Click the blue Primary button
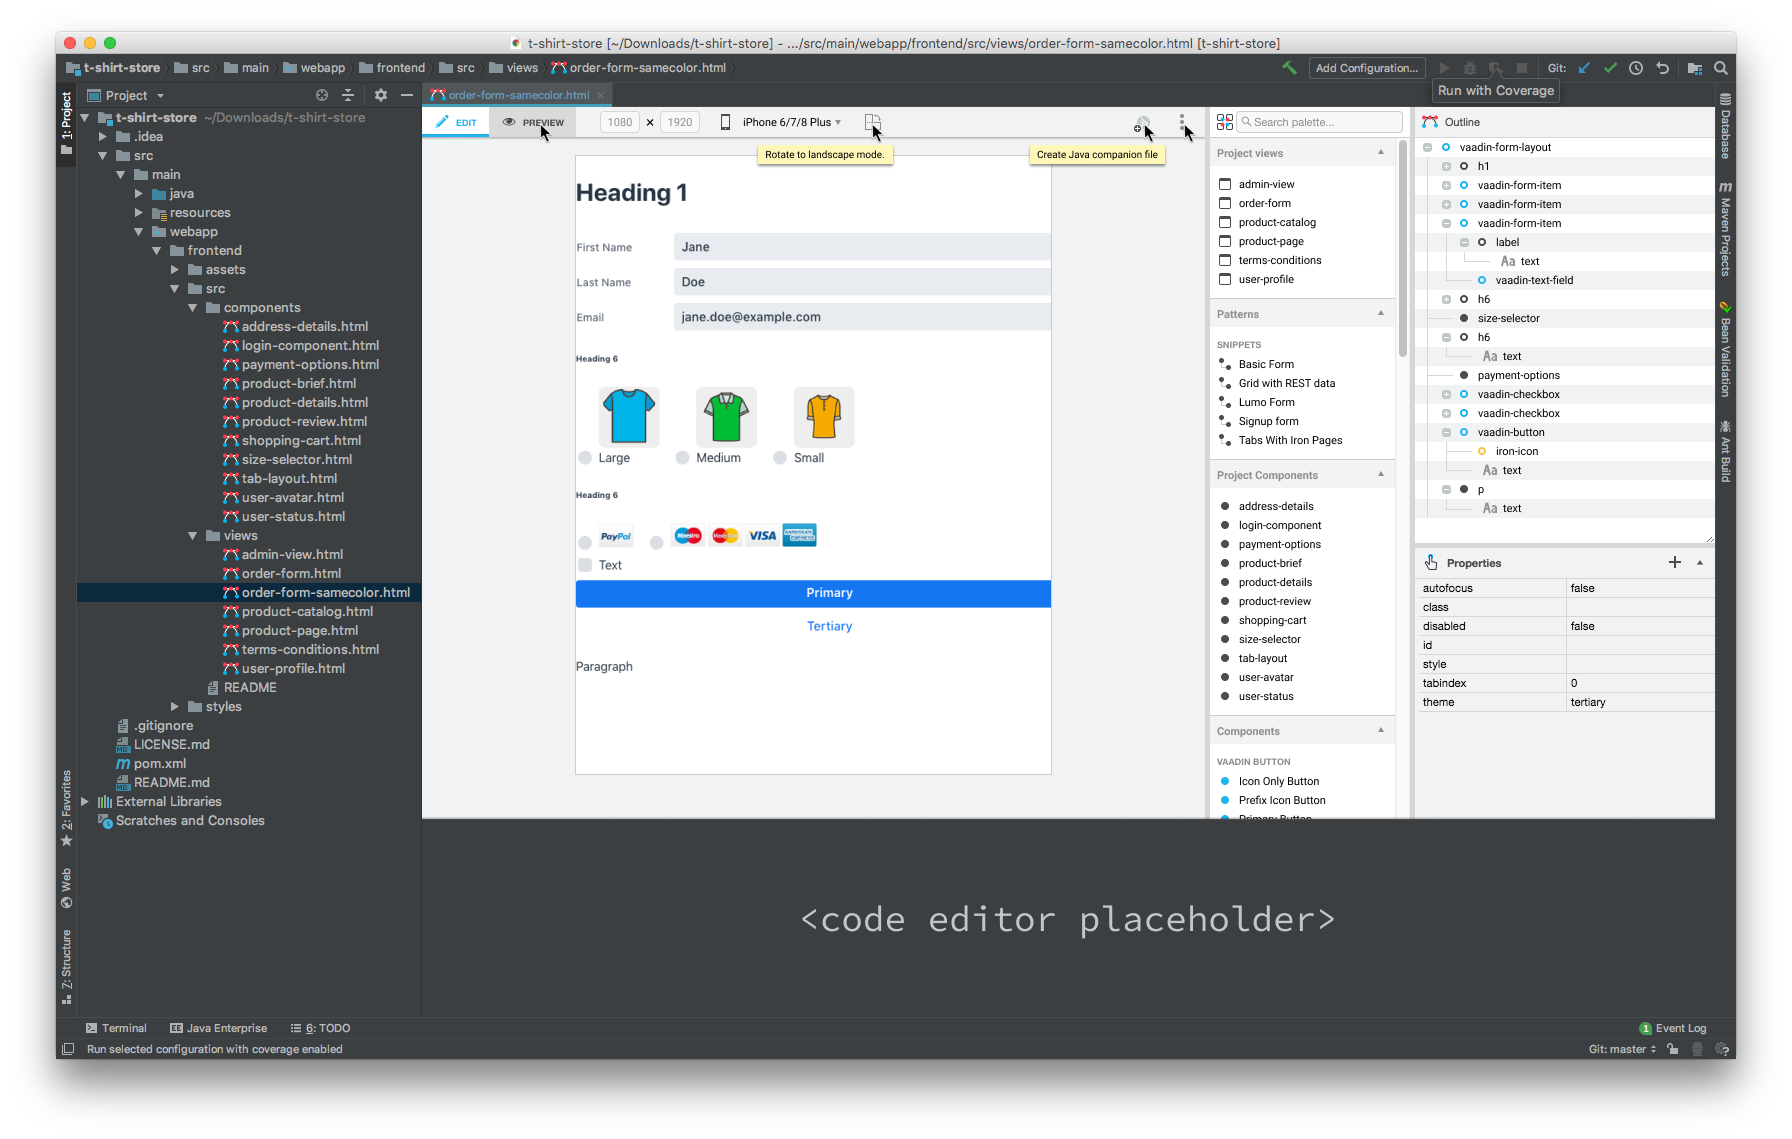The image size is (1792, 1139). (813, 593)
